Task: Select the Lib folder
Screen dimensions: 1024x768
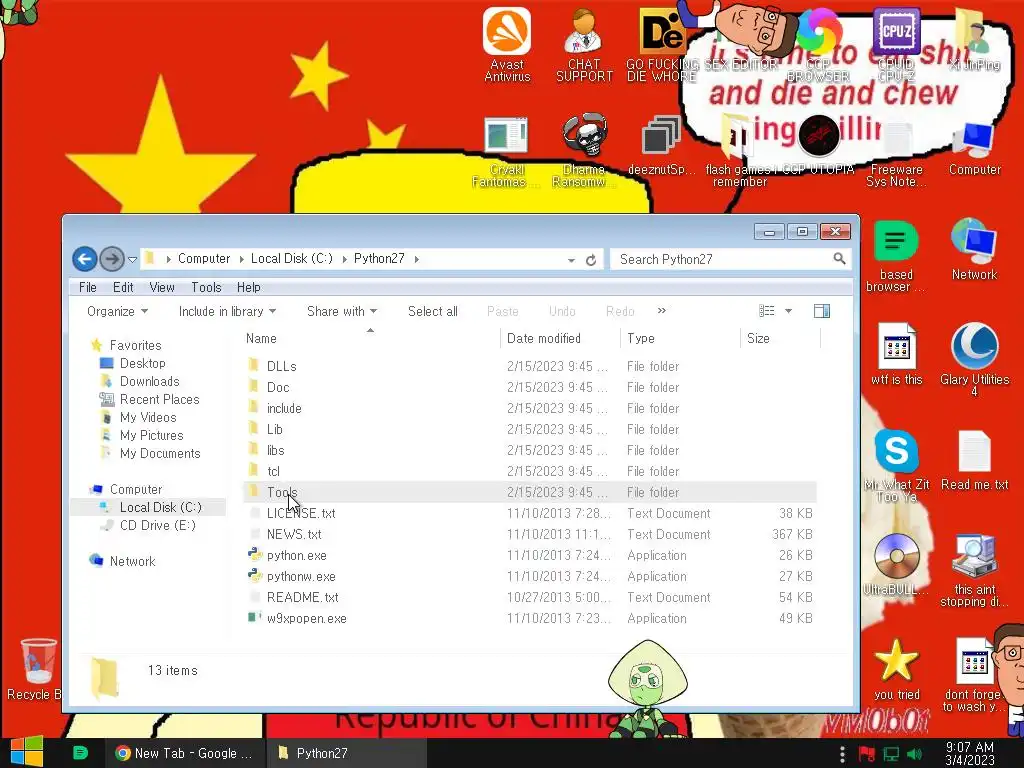Action: [529, 429]
